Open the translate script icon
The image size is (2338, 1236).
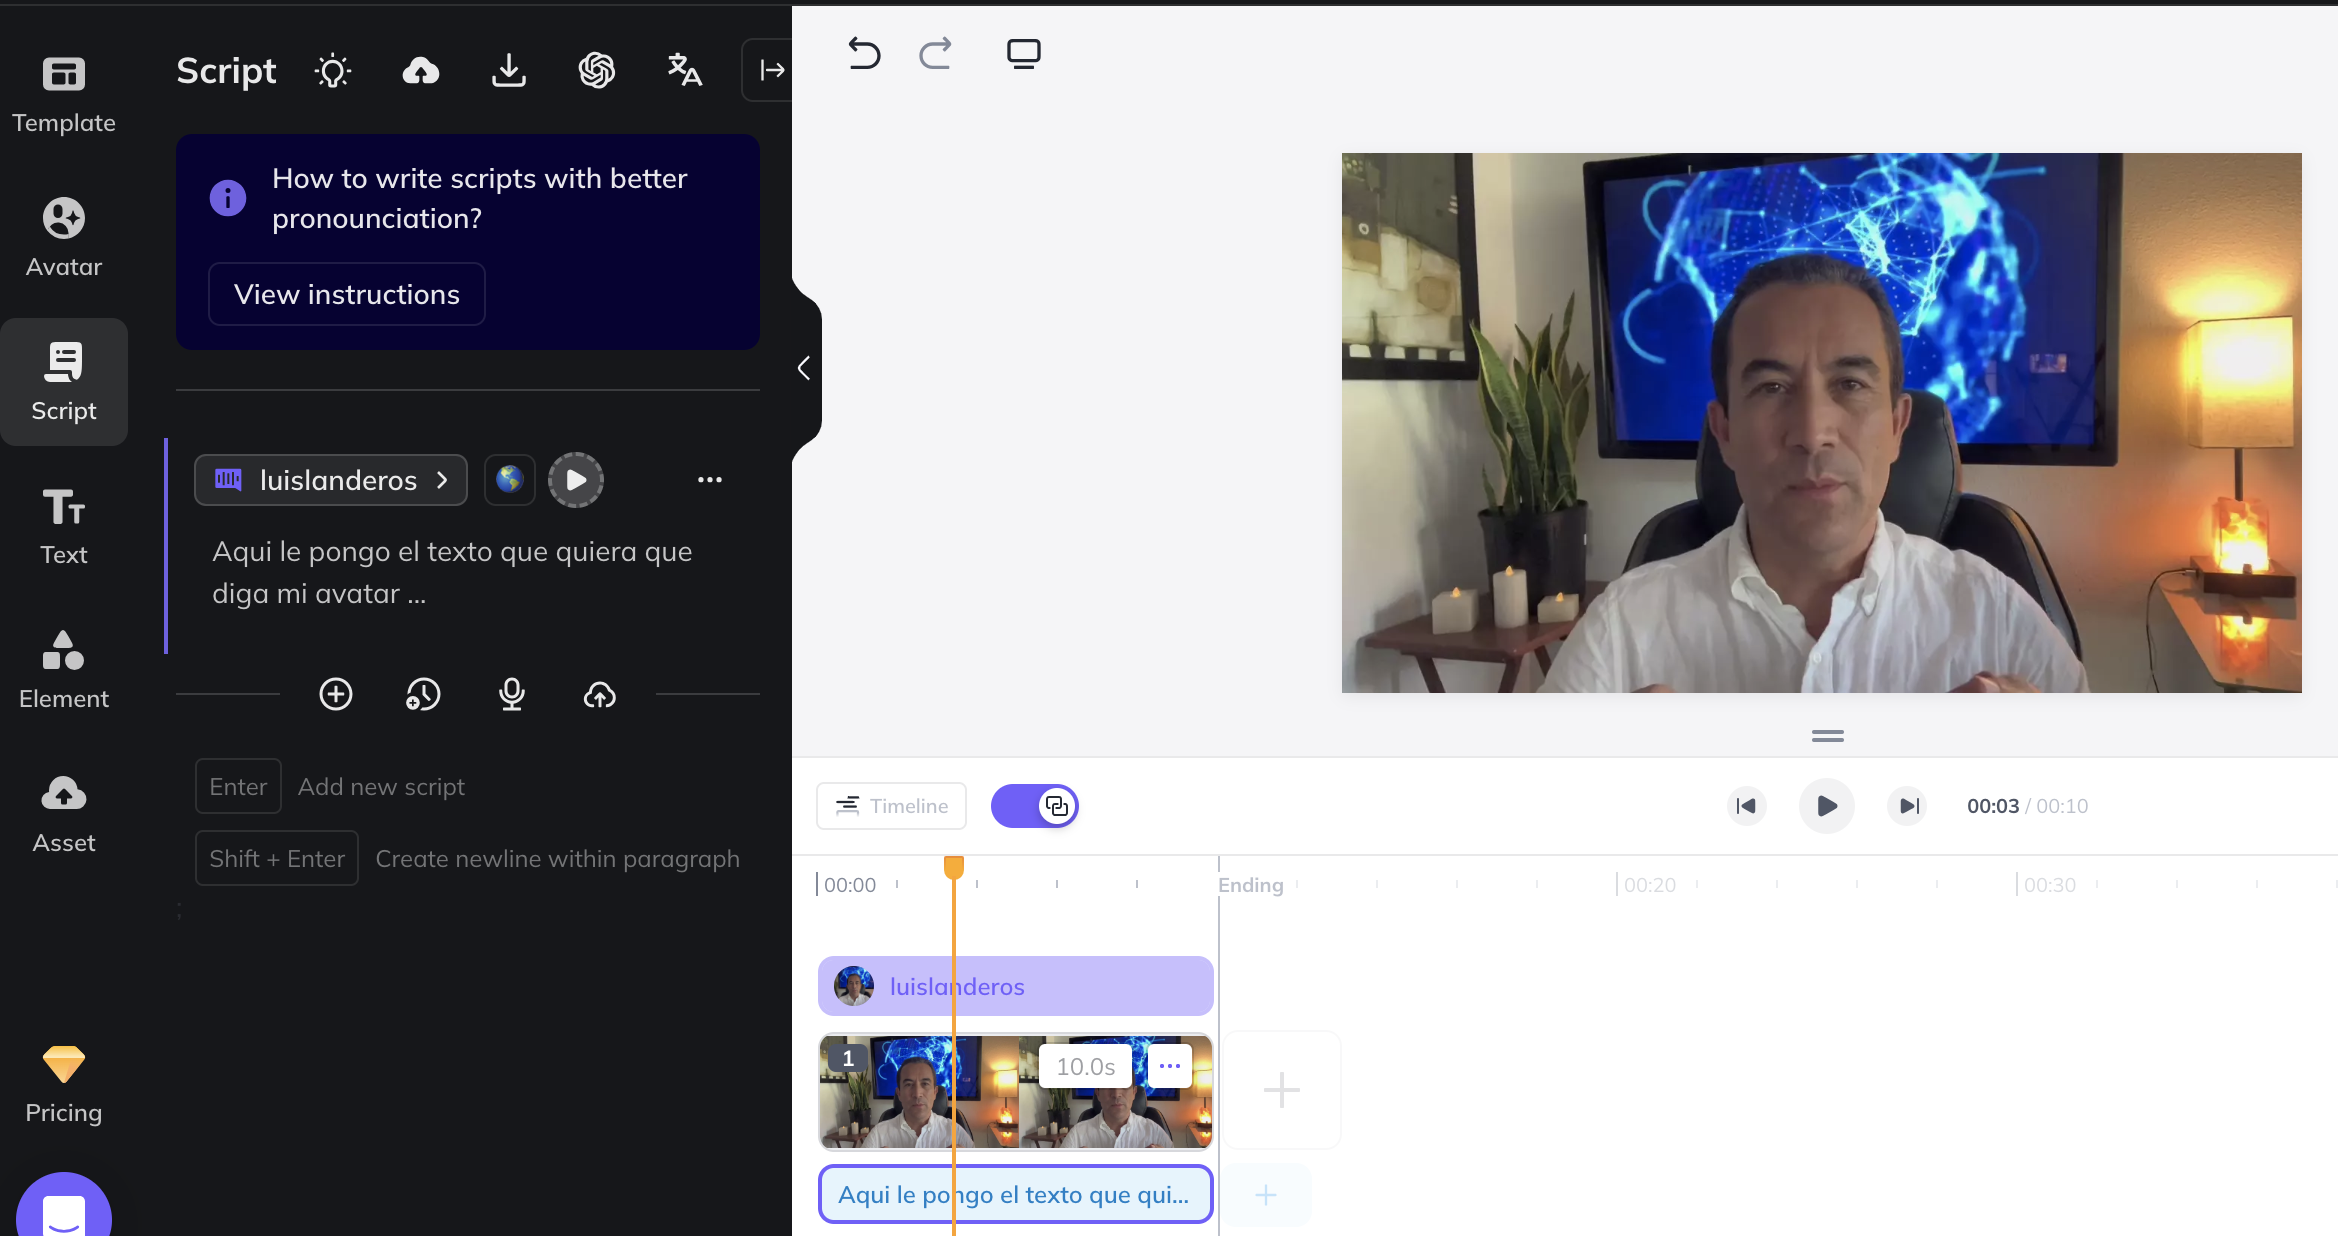tap(684, 70)
